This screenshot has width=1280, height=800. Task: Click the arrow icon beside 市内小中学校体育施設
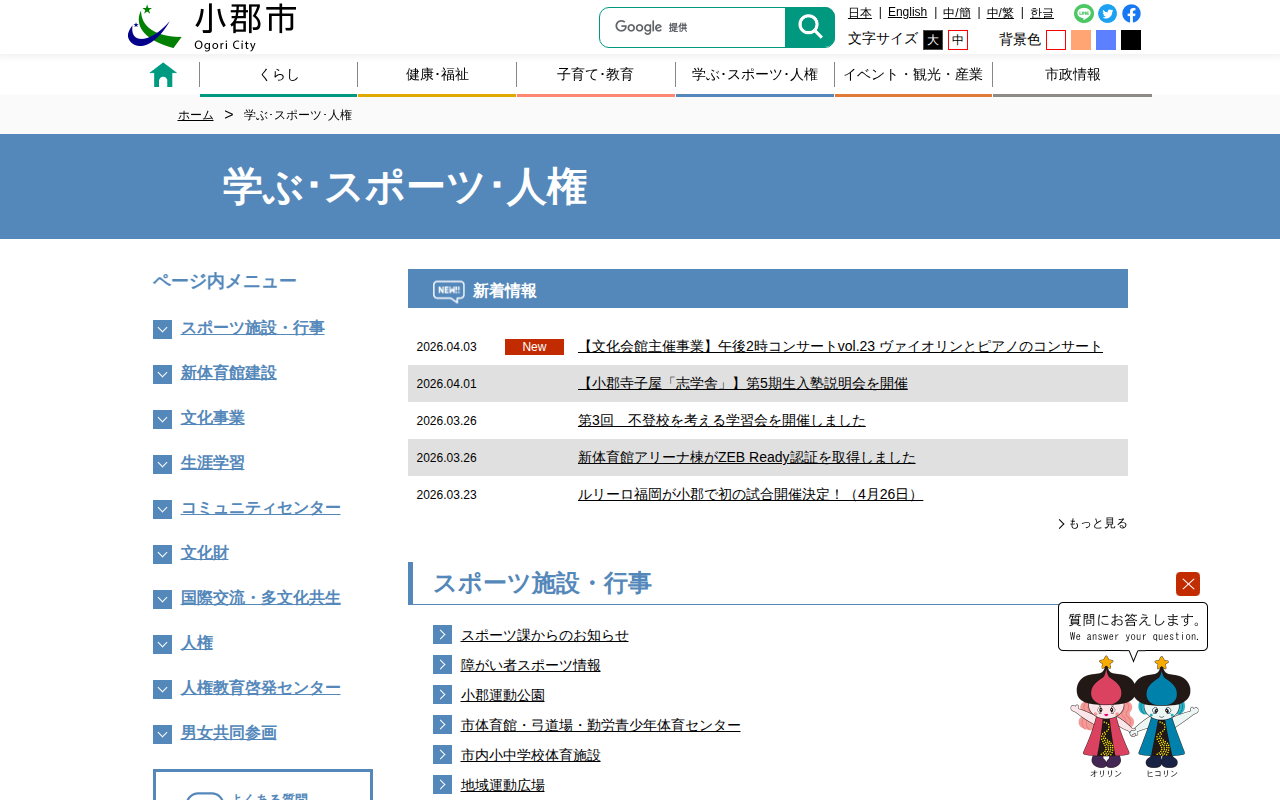[x=443, y=755]
